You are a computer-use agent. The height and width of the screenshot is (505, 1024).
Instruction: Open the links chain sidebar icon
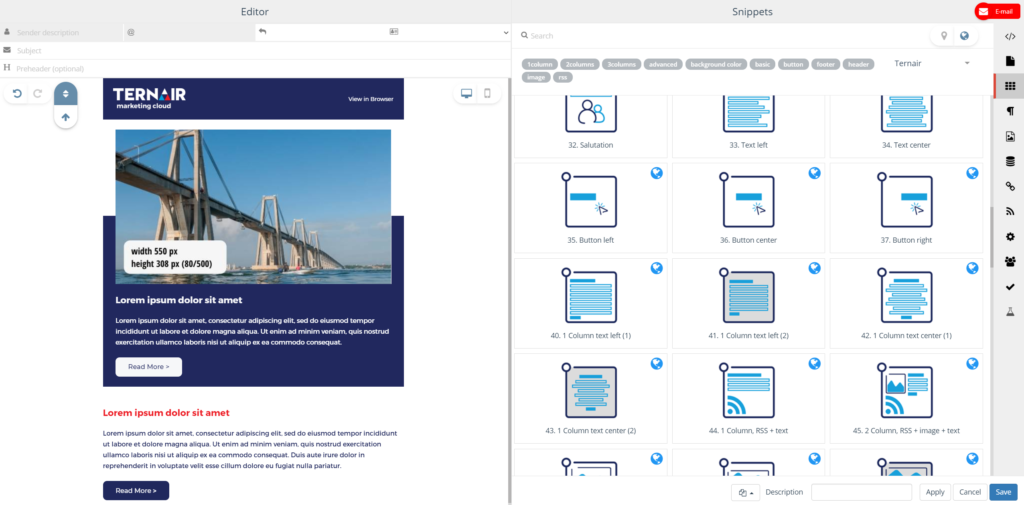tap(1010, 186)
